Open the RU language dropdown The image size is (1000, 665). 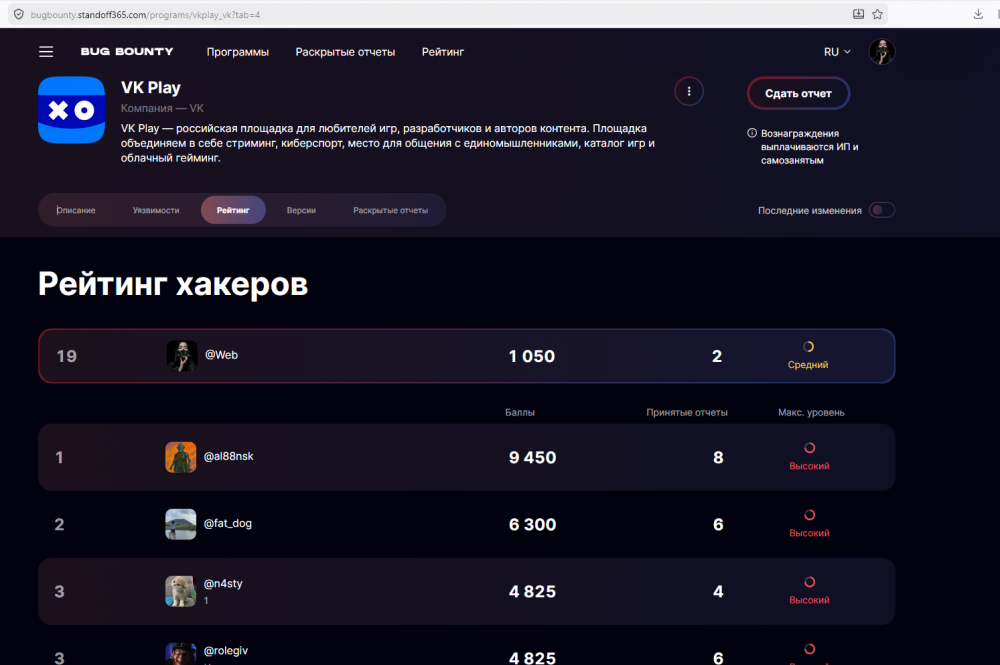[837, 52]
